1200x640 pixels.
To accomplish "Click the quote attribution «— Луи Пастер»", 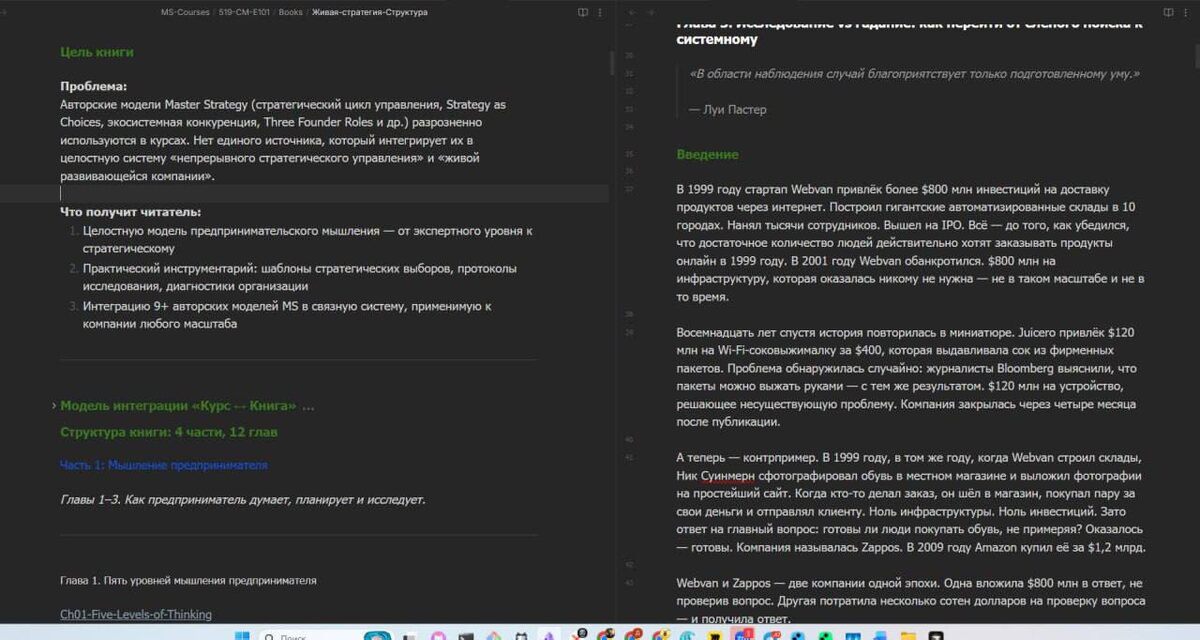I will (x=728, y=109).
